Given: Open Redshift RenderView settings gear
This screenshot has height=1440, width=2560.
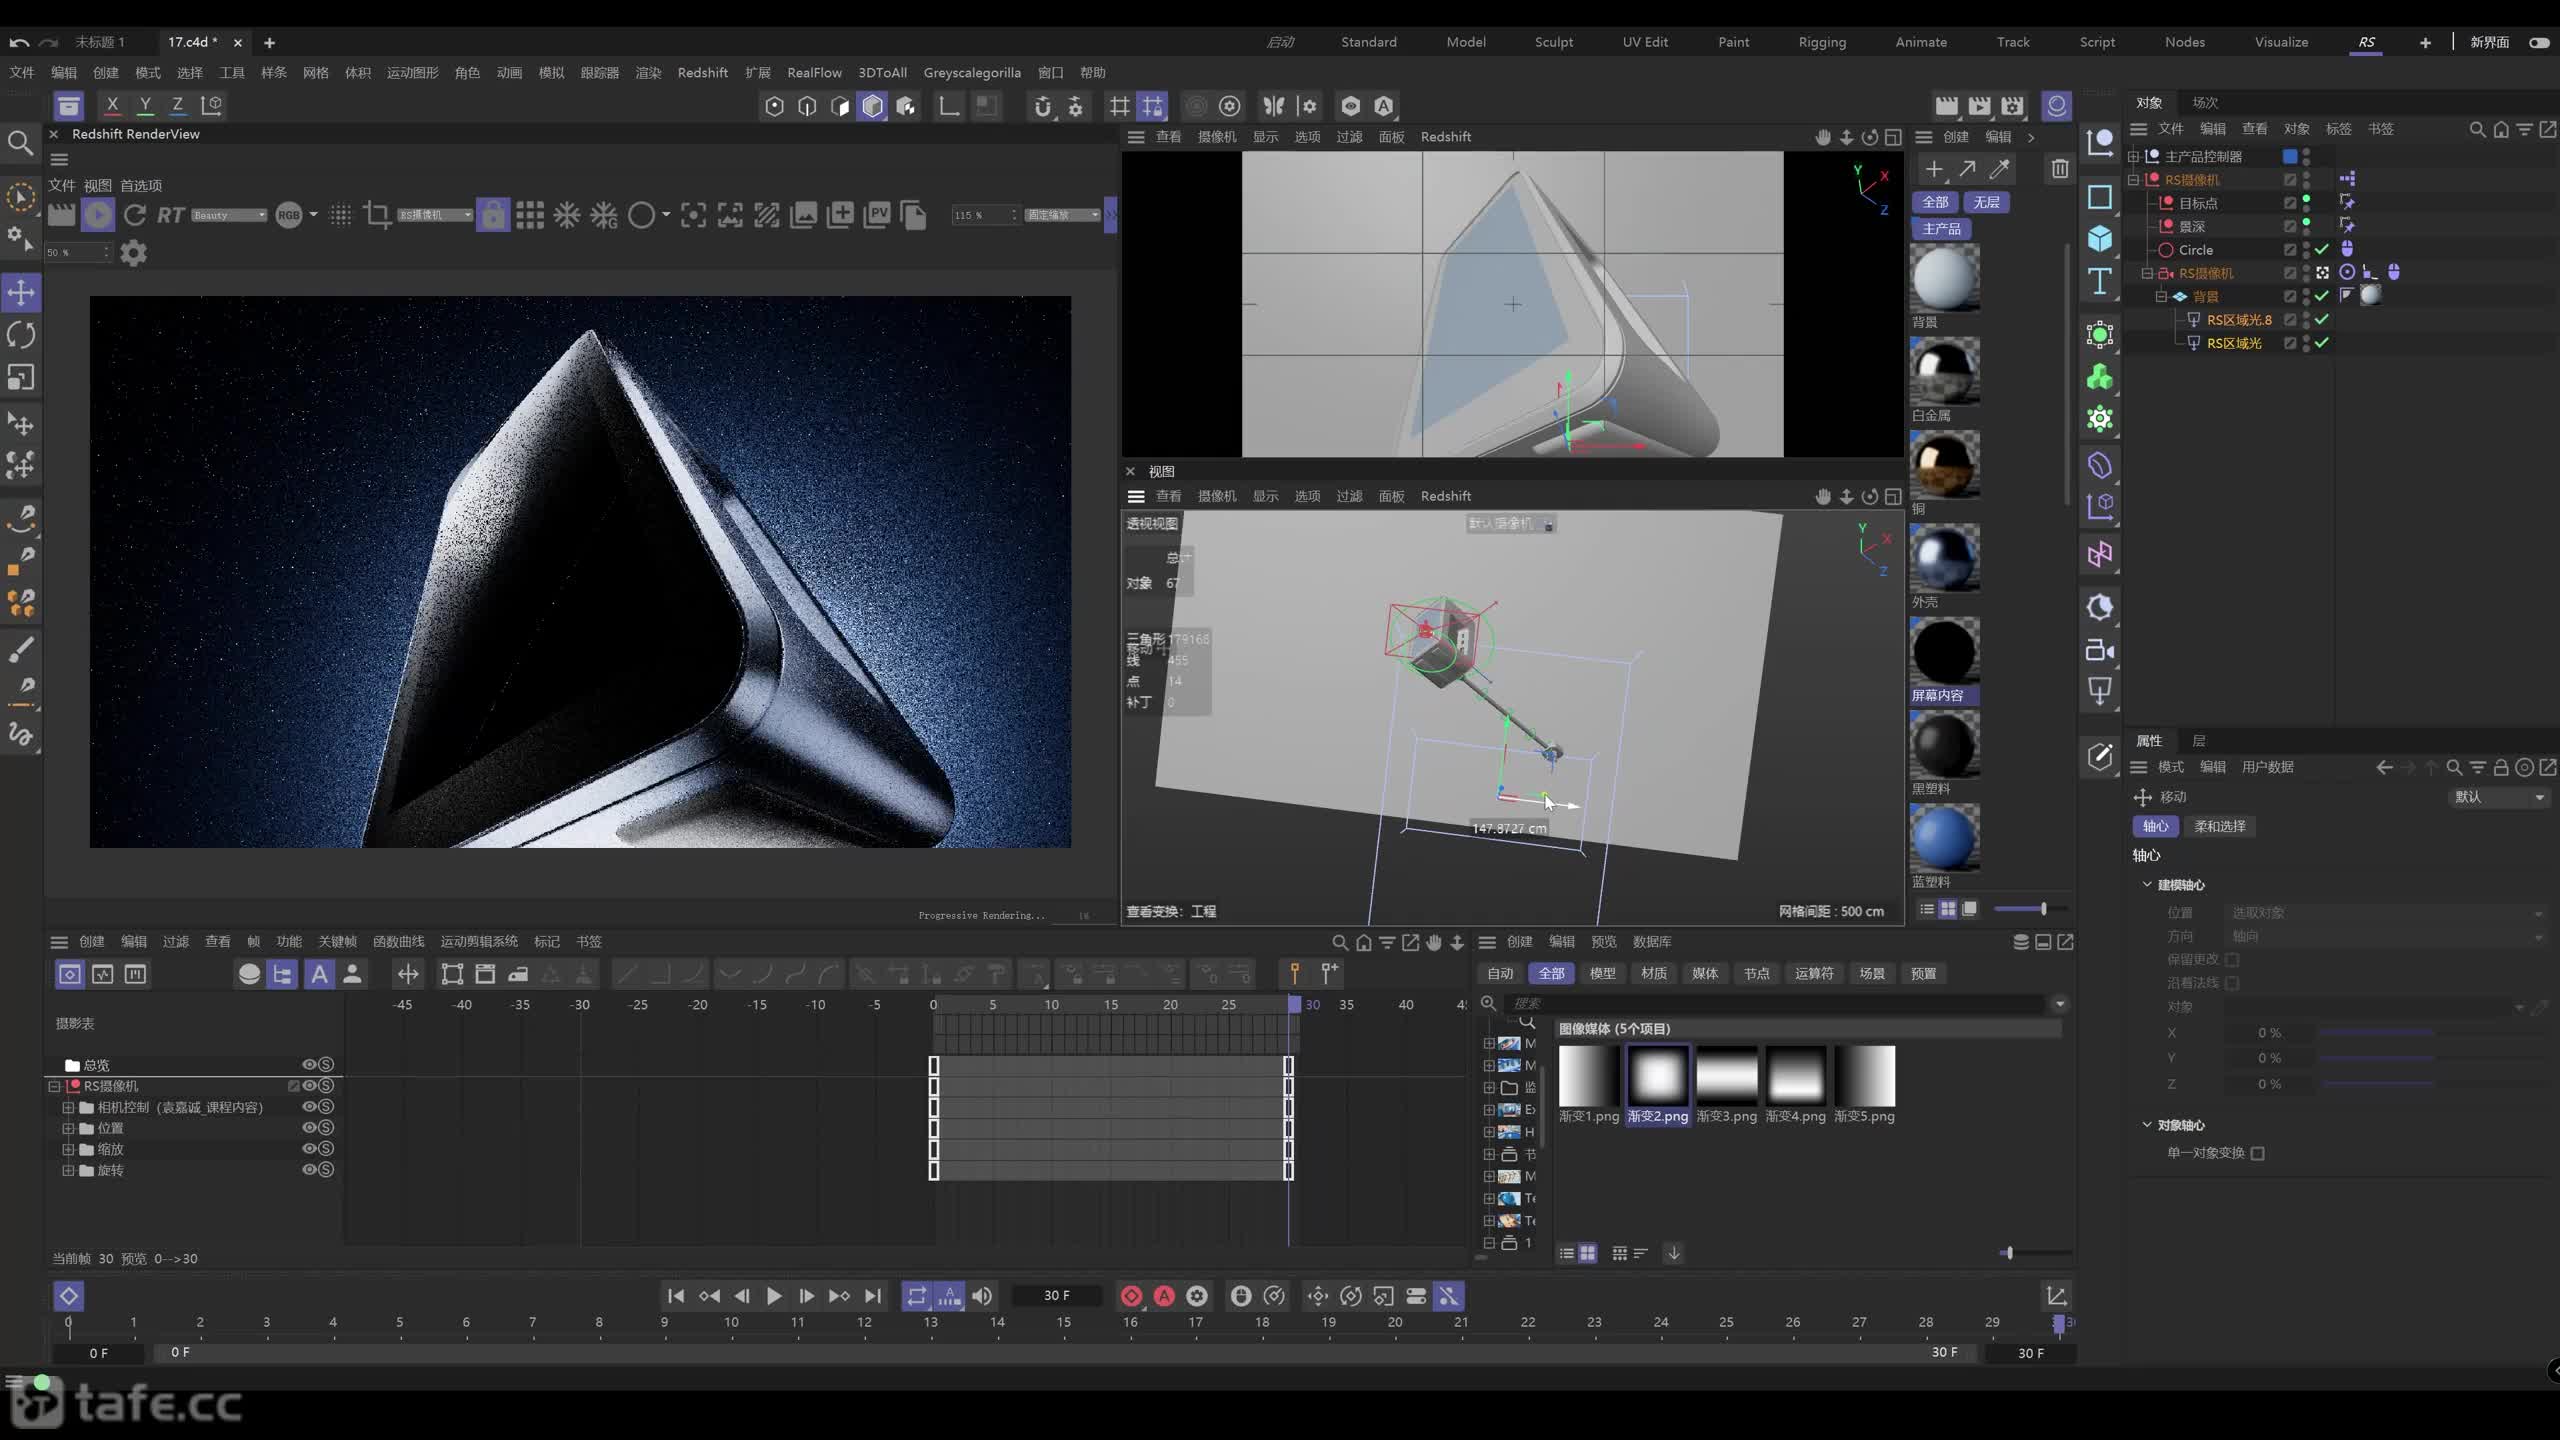Looking at the screenshot, I should coord(133,253).
